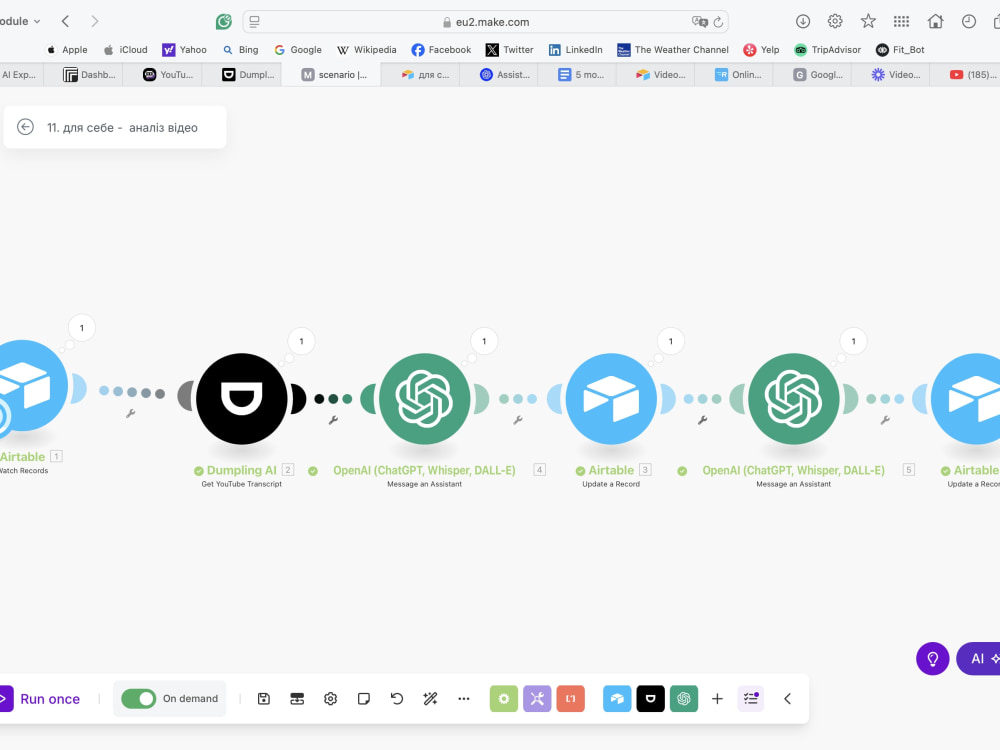Click the green flow control gear icon
Viewport: 1000px width, 750px height.
504,699
